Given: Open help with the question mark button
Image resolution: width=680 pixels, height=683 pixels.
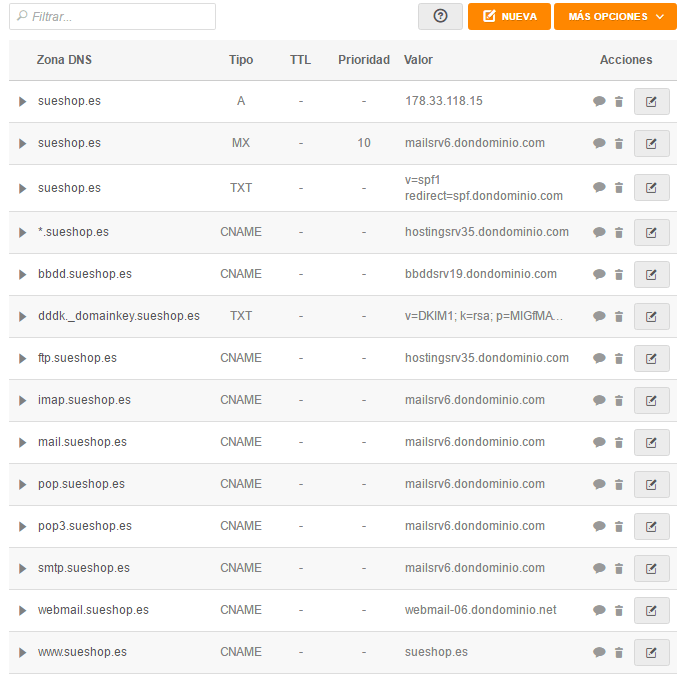Looking at the screenshot, I should (440, 17).
